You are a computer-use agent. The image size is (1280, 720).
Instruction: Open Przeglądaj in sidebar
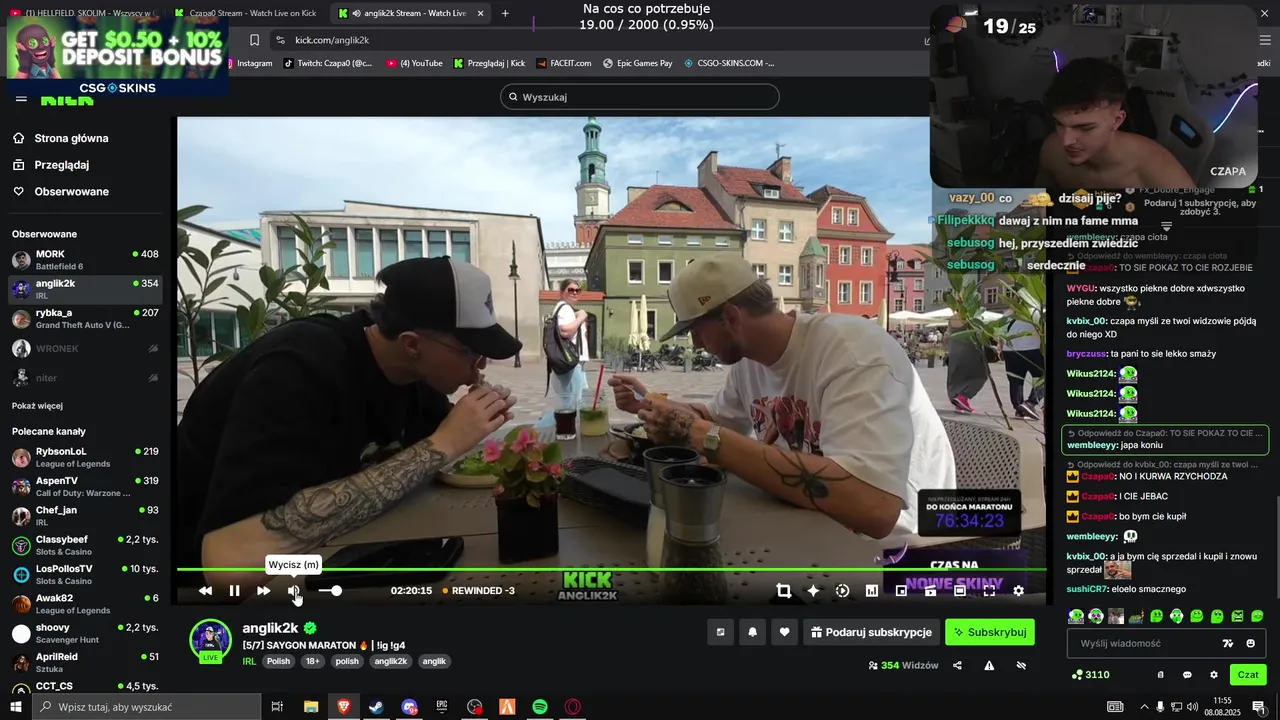click(61, 165)
